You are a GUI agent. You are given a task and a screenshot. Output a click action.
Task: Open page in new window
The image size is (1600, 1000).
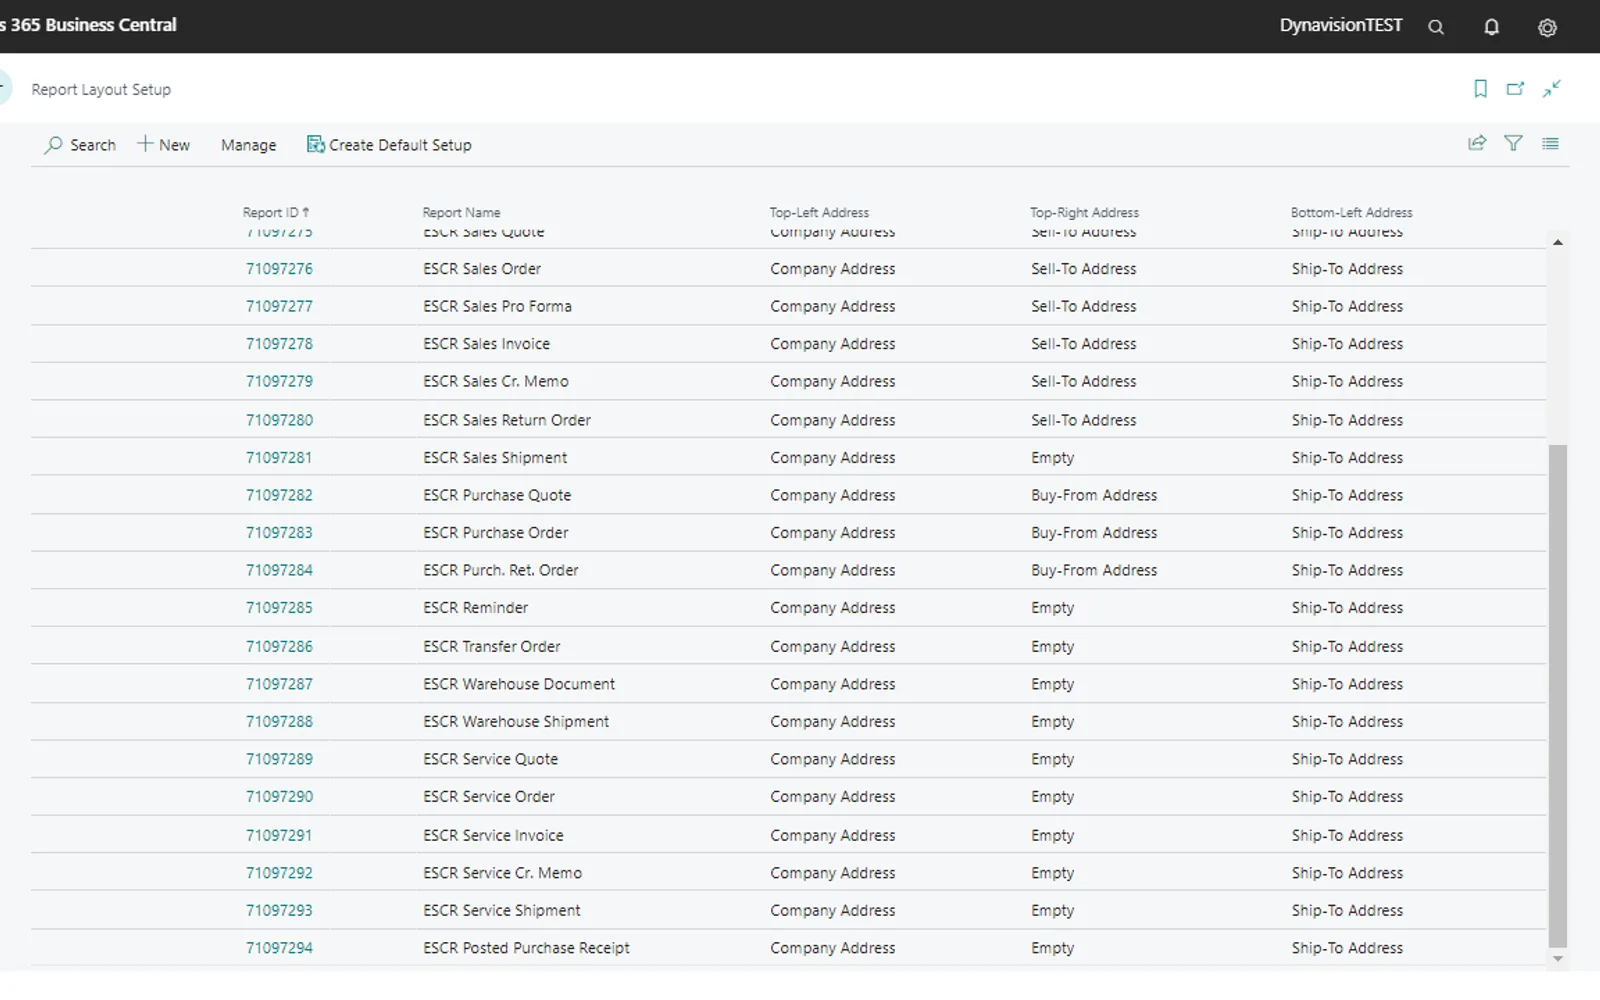pyautogui.click(x=1516, y=89)
